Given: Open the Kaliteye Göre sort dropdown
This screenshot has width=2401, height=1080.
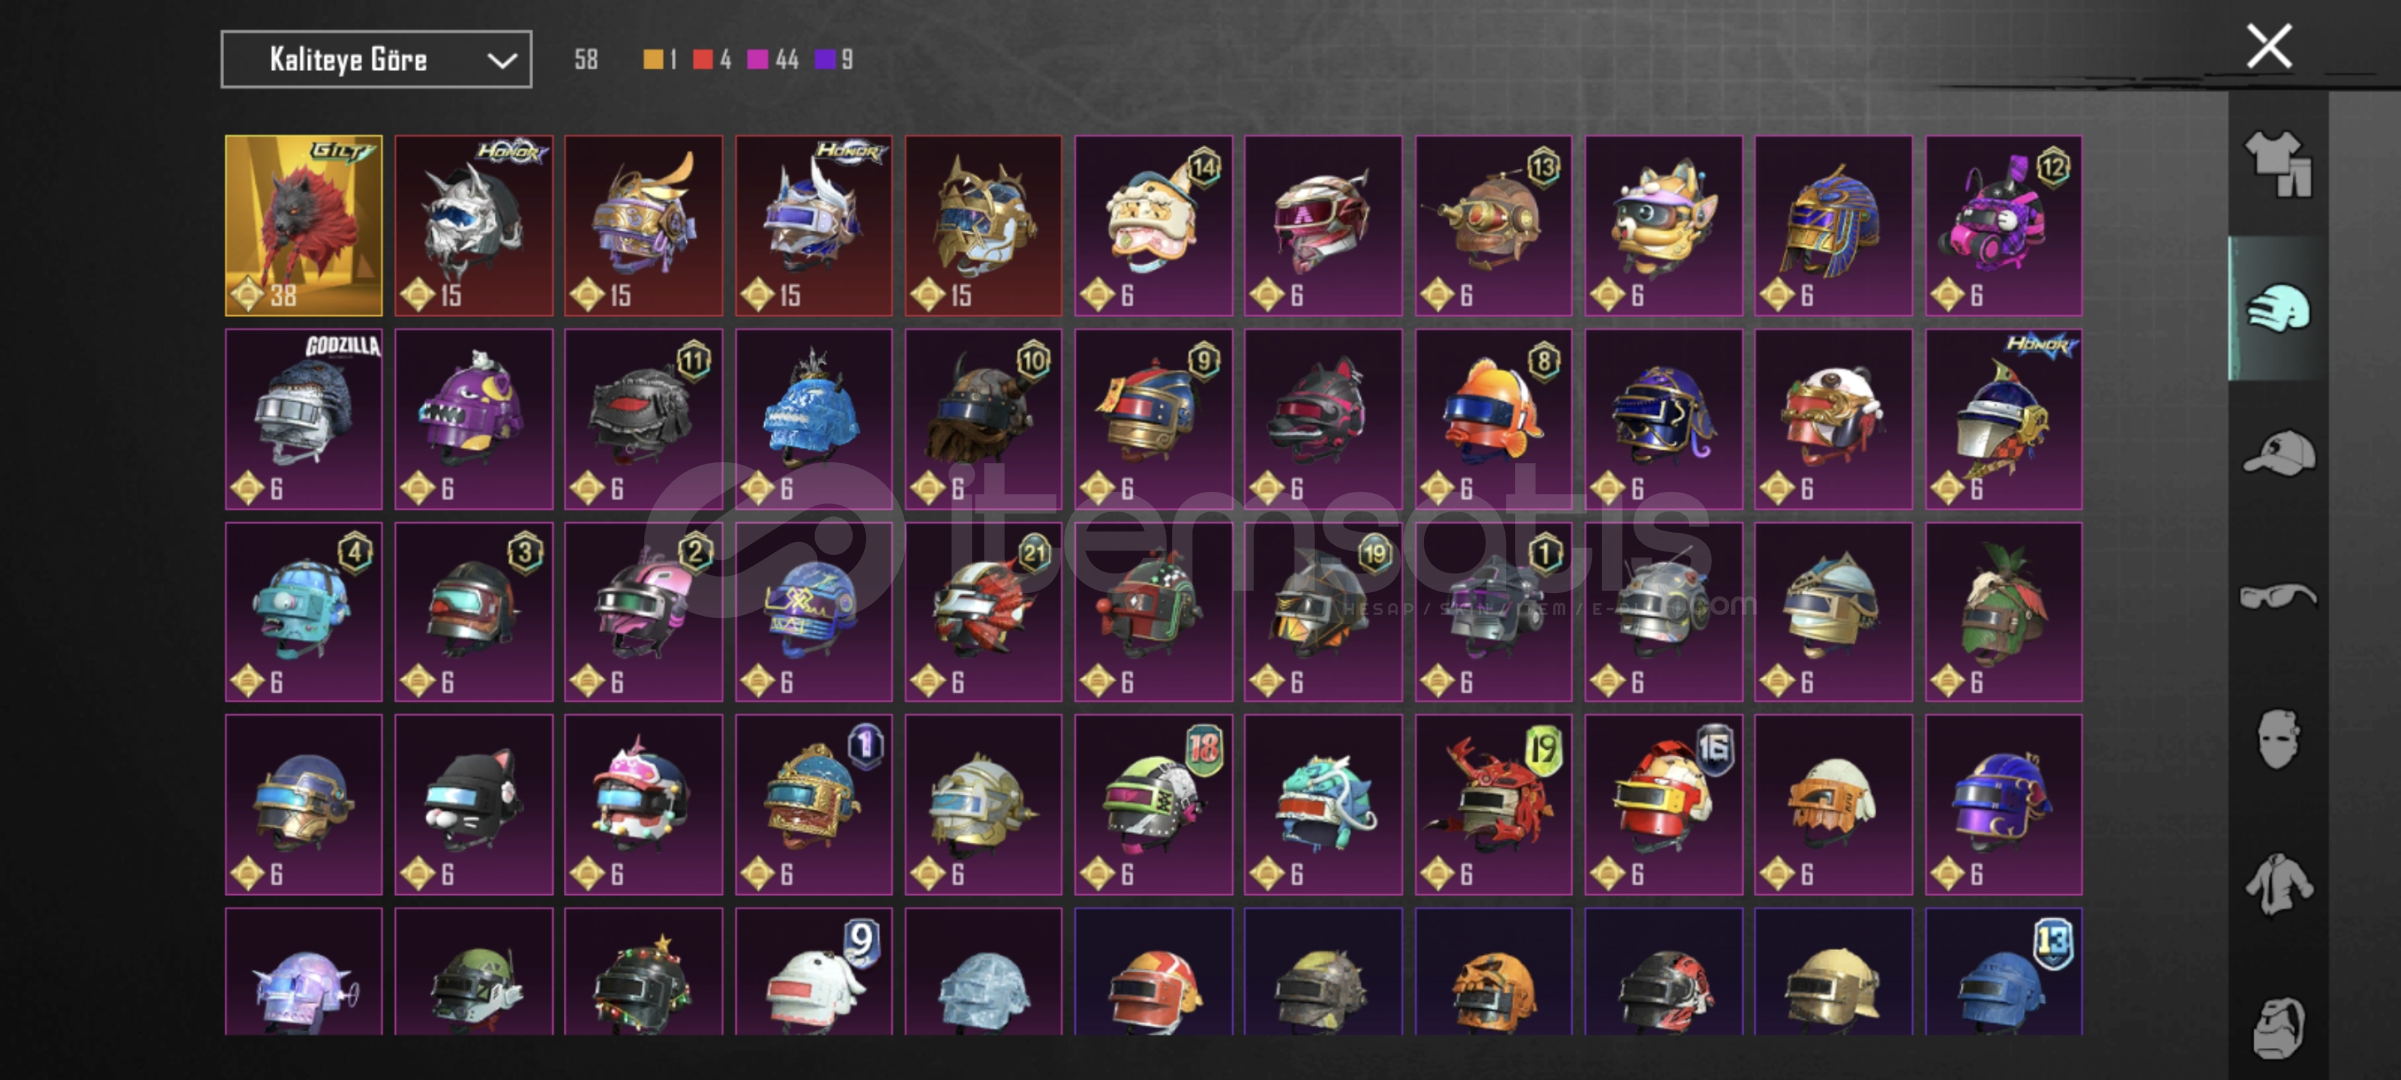Looking at the screenshot, I should click(x=376, y=60).
